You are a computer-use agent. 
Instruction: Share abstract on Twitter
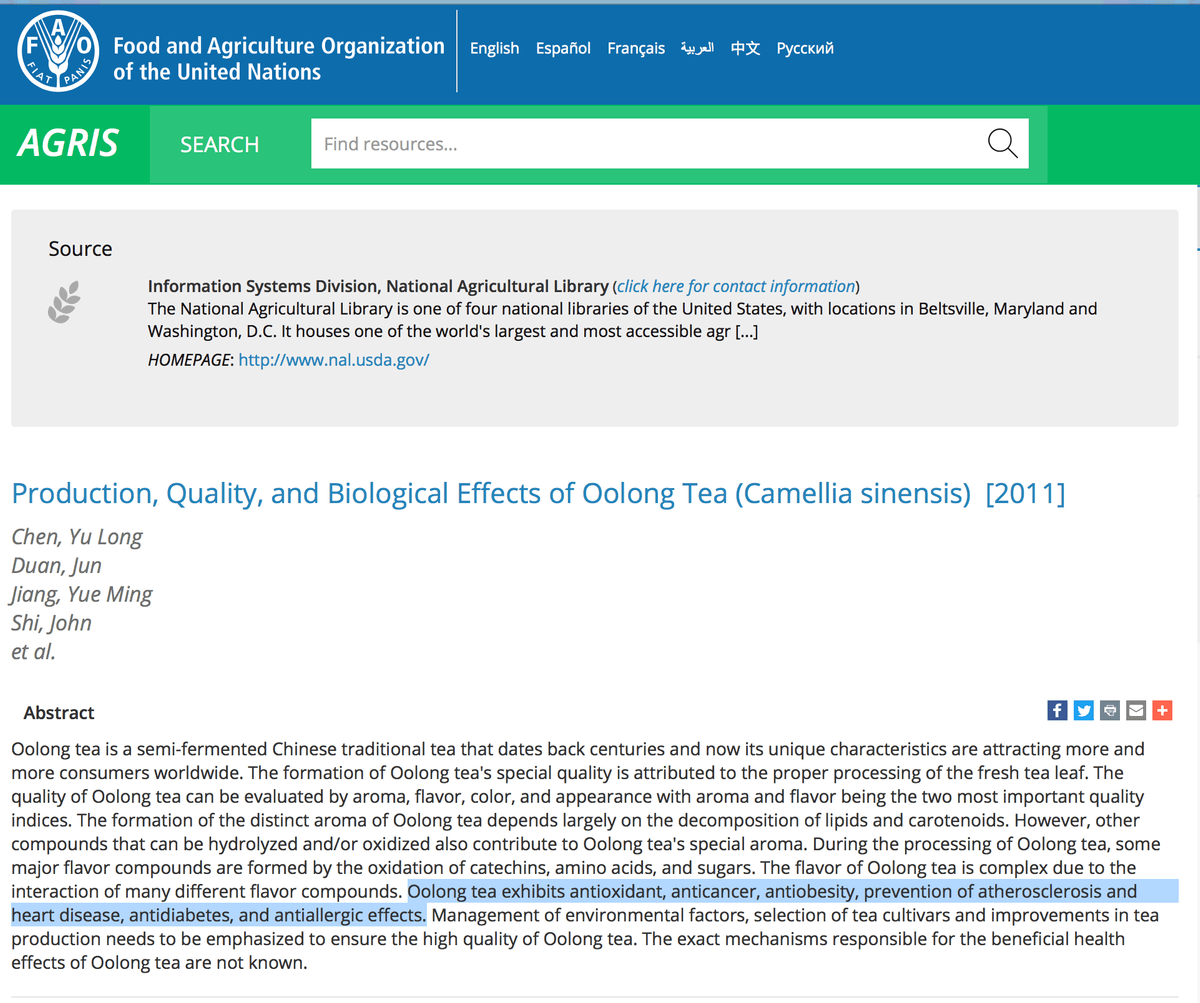tap(1083, 710)
